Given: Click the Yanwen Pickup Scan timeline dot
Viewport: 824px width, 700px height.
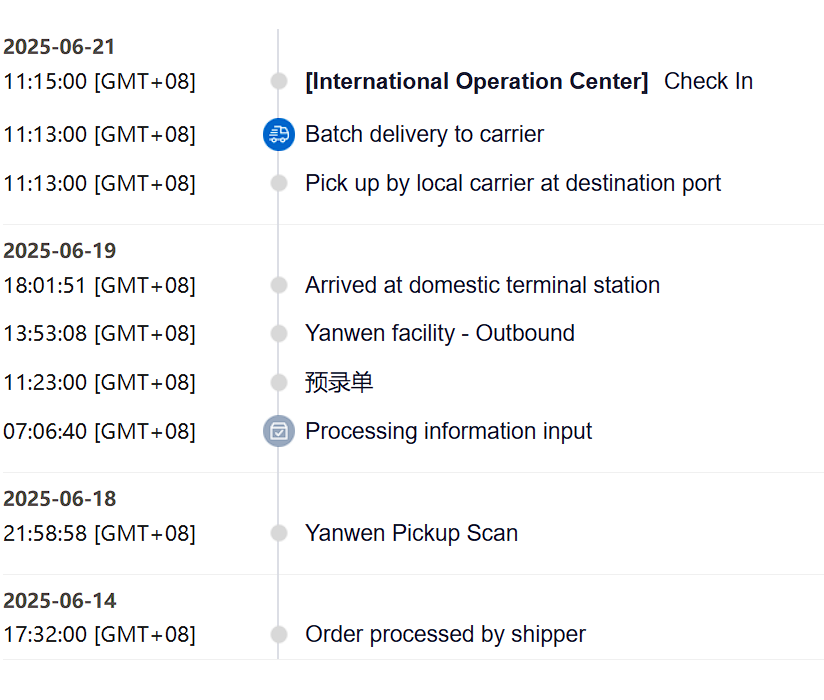Looking at the screenshot, I should pos(279,533).
